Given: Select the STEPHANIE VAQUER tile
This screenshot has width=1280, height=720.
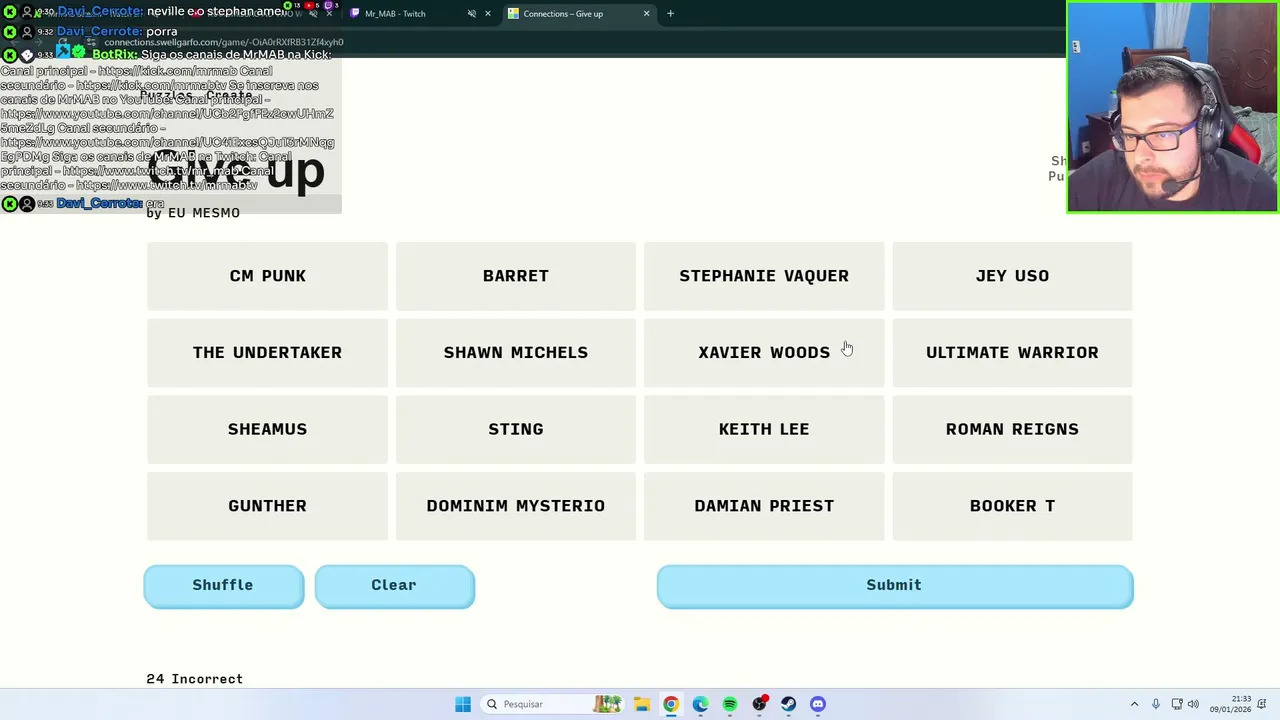Looking at the screenshot, I should pos(764,276).
